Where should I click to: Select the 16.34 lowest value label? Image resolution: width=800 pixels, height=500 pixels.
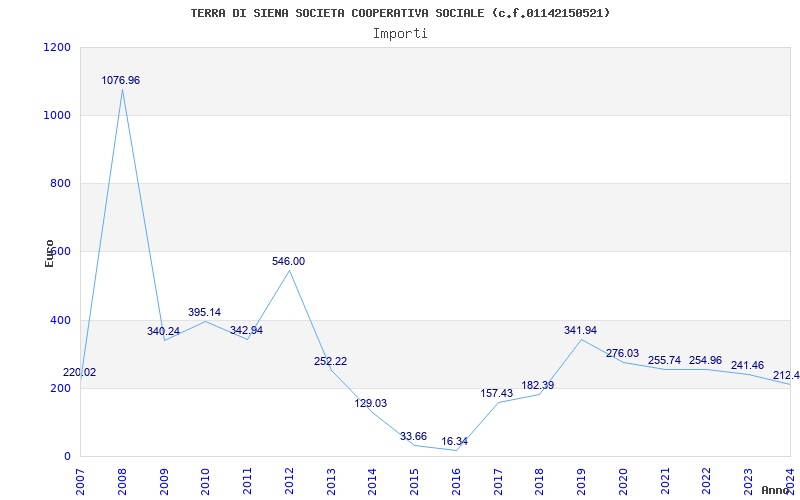455,441
